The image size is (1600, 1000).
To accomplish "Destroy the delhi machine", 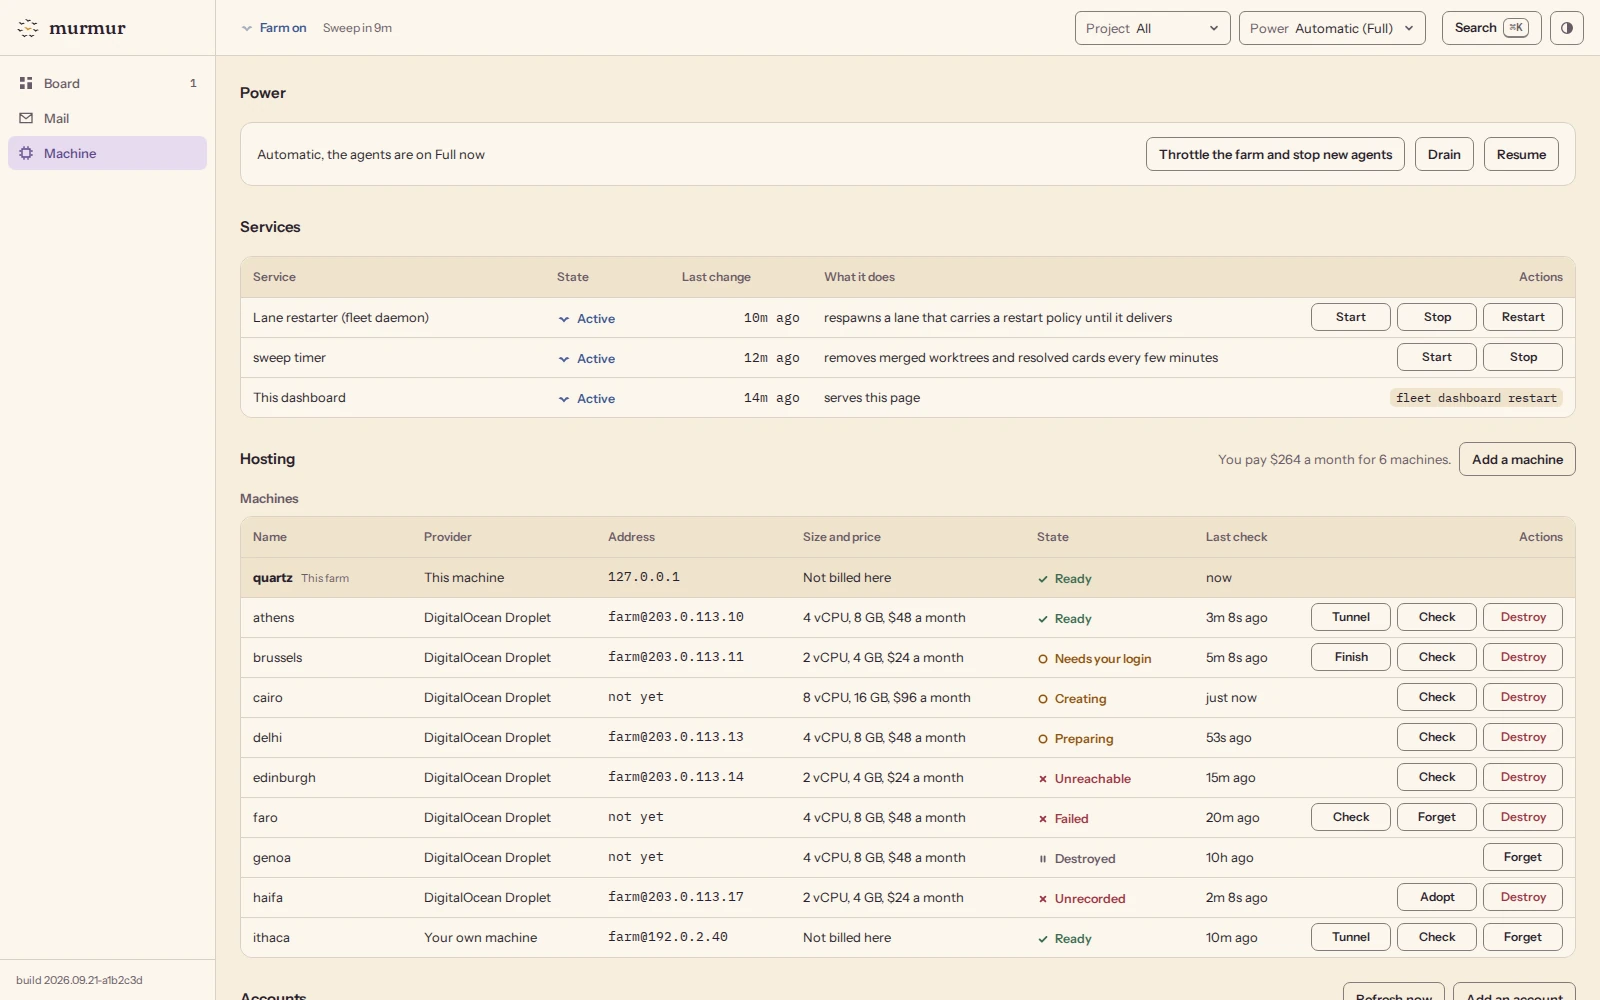I will (1523, 737).
